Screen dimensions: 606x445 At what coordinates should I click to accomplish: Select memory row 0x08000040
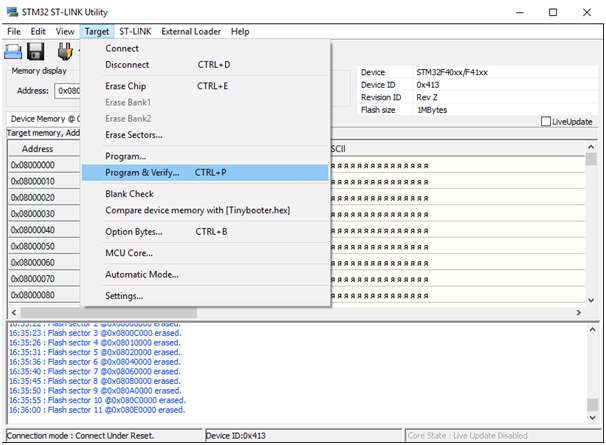[44, 230]
